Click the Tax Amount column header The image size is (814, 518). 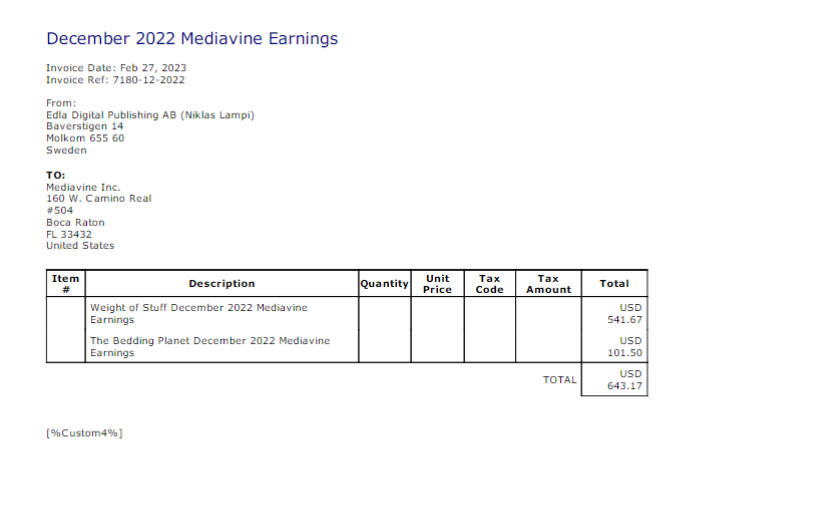(x=548, y=283)
